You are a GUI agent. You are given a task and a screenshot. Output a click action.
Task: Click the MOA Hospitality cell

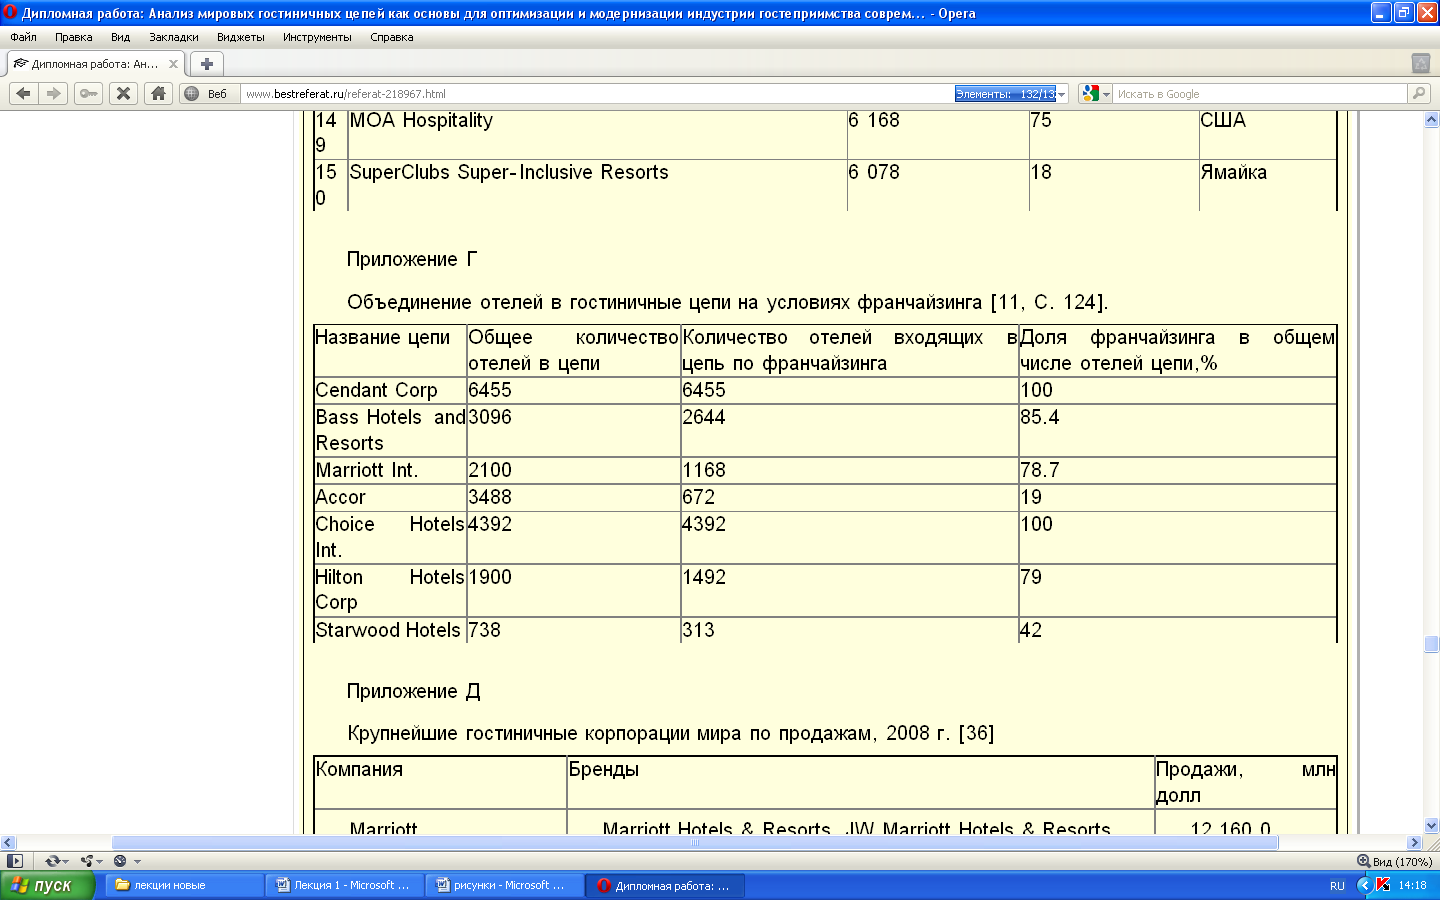point(597,133)
